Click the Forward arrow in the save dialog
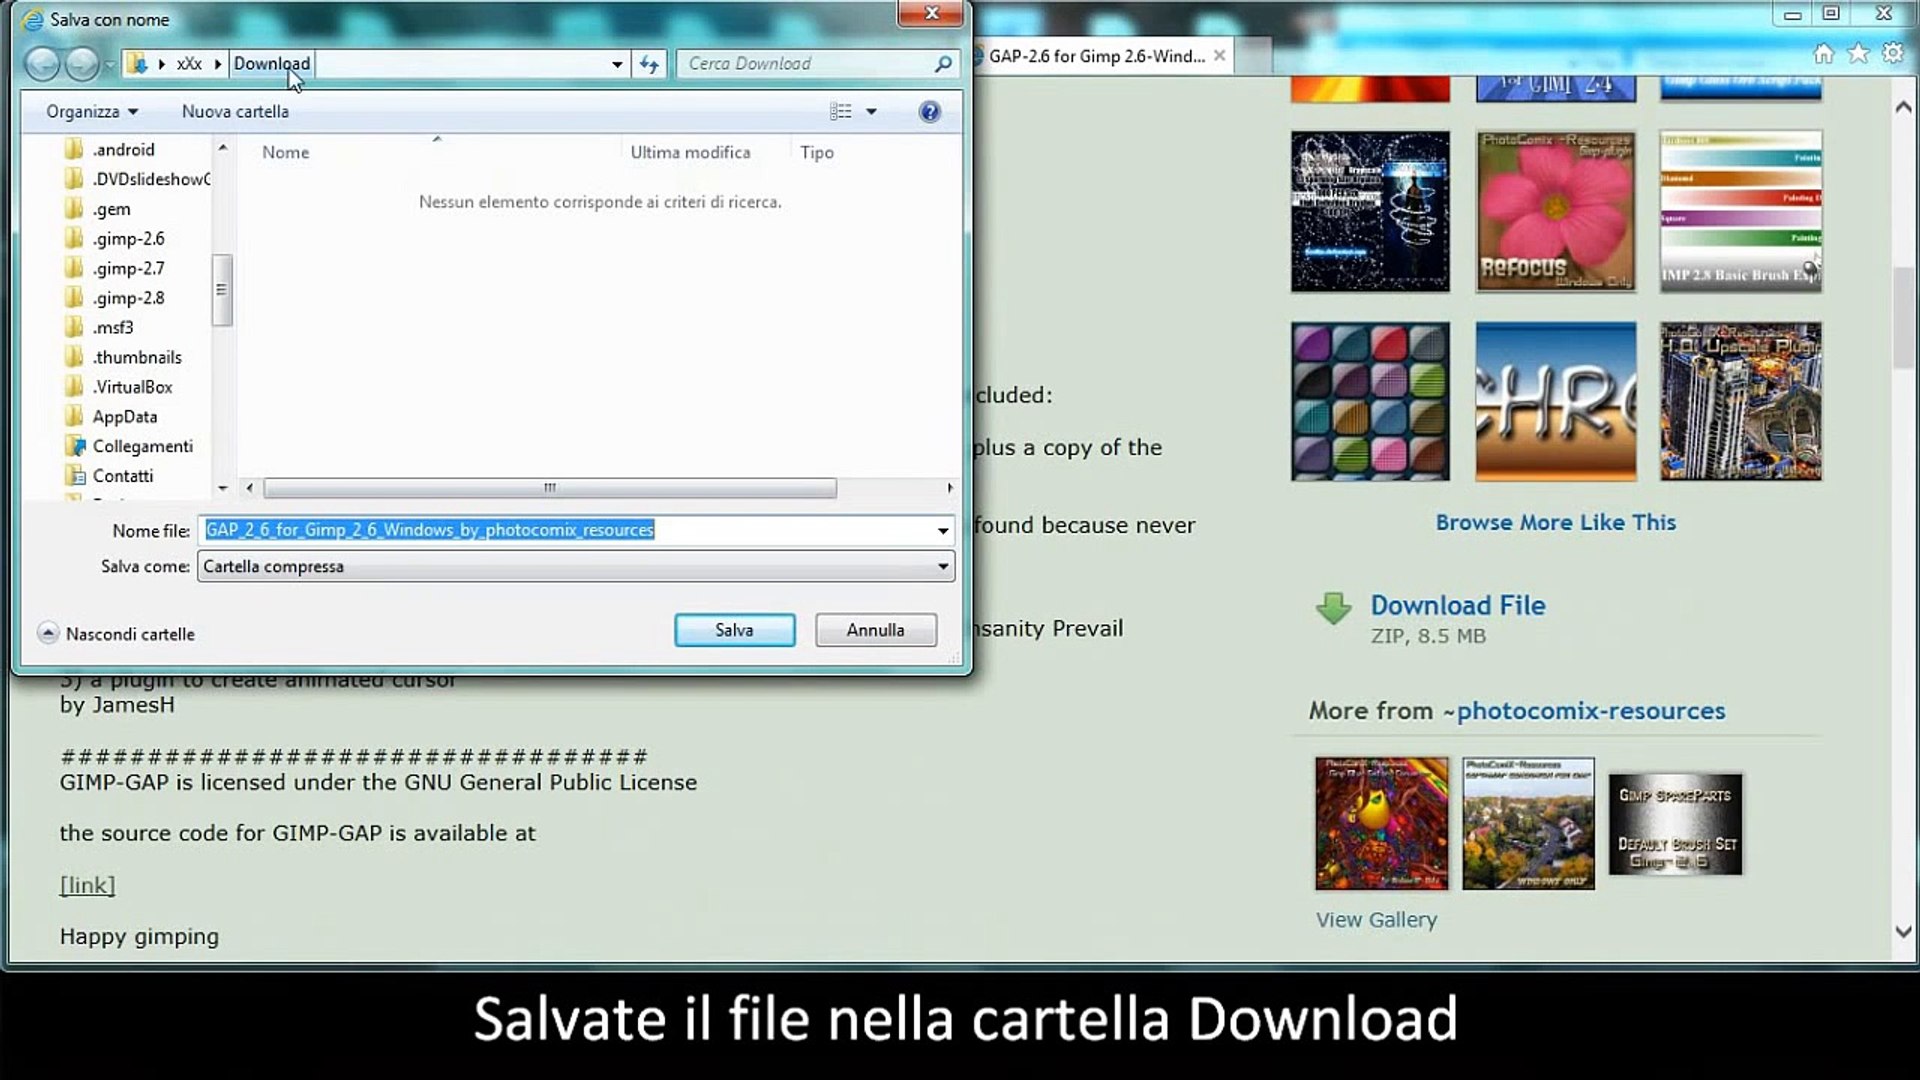Viewport: 1920px width, 1080px height. coord(82,64)
